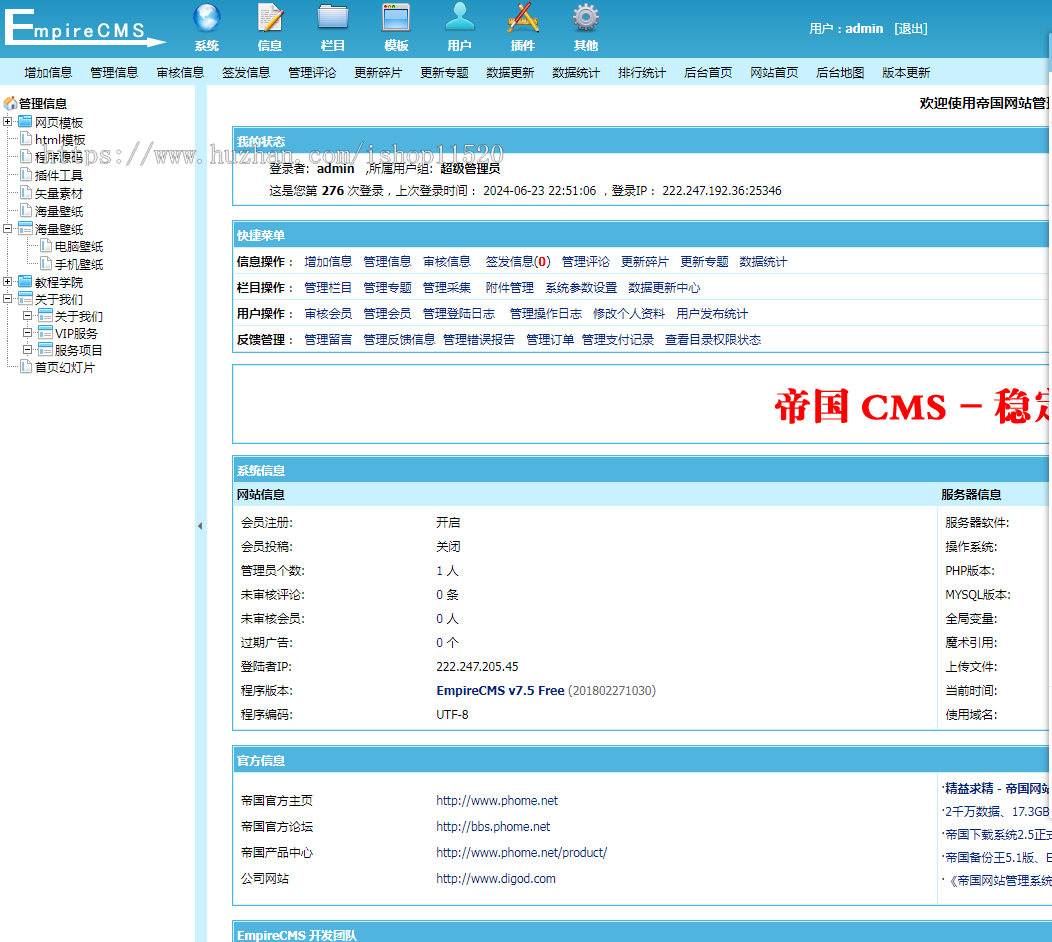Open 查看目录权限状态 link
1052x942 pixels.
click(x=713, y=340)
